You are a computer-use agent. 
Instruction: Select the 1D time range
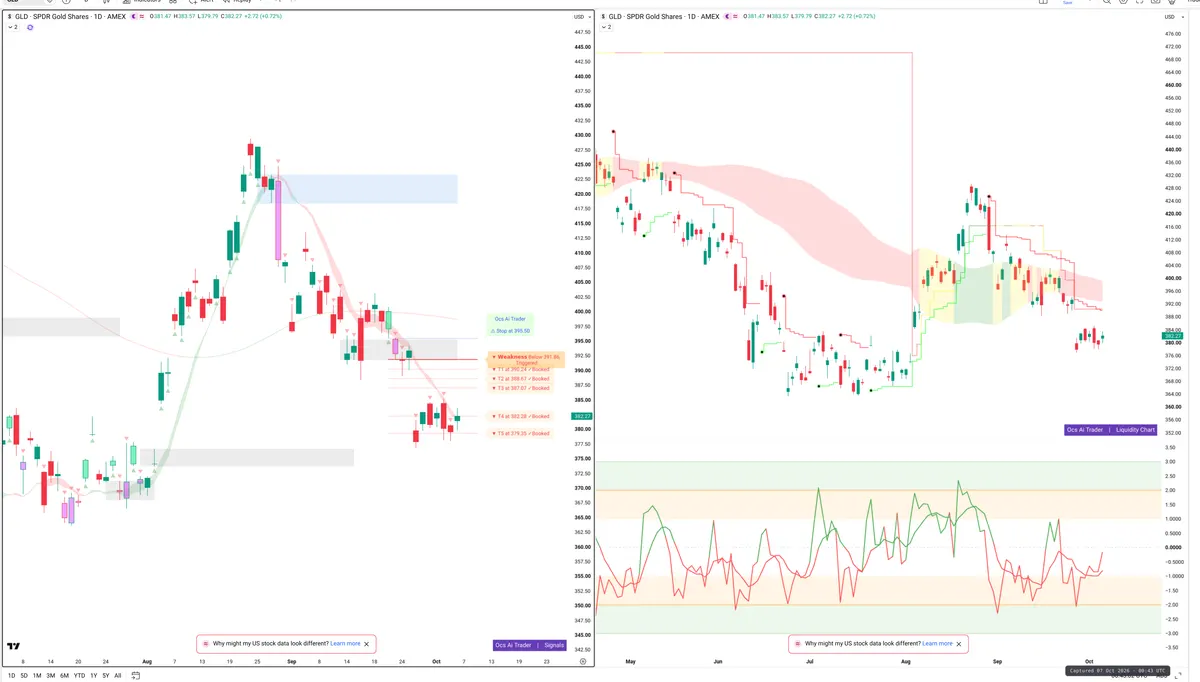click(11, 676)
